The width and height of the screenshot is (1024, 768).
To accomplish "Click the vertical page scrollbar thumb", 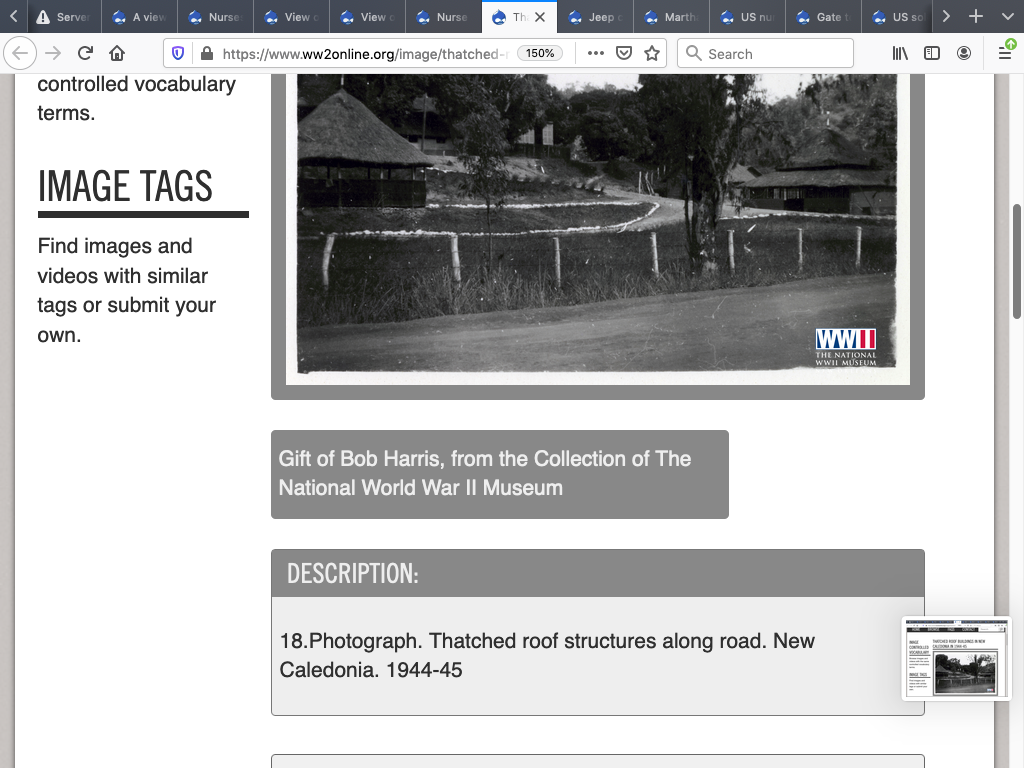I will tap(1017, 262).
